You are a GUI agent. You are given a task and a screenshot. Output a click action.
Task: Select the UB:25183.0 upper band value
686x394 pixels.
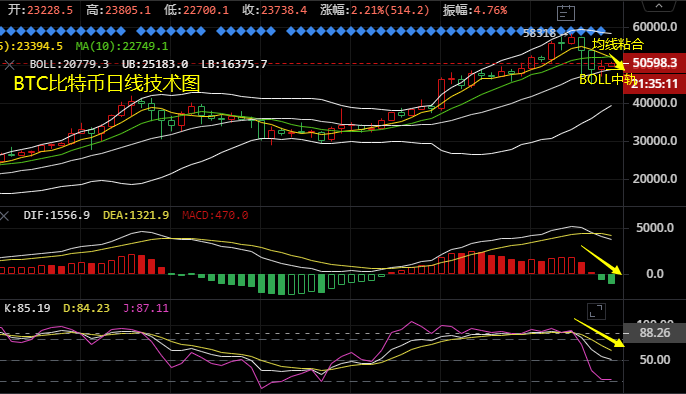pos(155,64)
